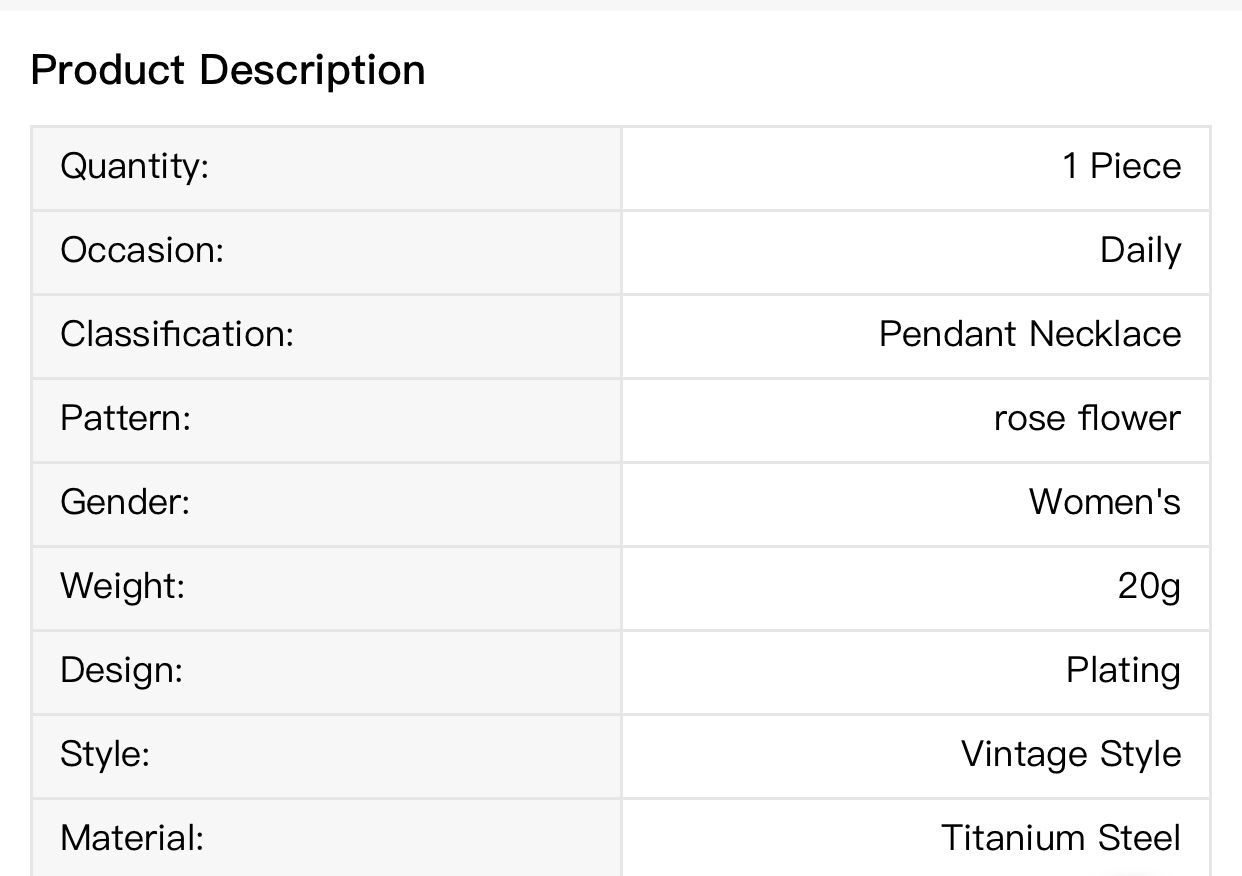Click the Quantity label cell
1242x876 pixels.
(x=135, y=166)
